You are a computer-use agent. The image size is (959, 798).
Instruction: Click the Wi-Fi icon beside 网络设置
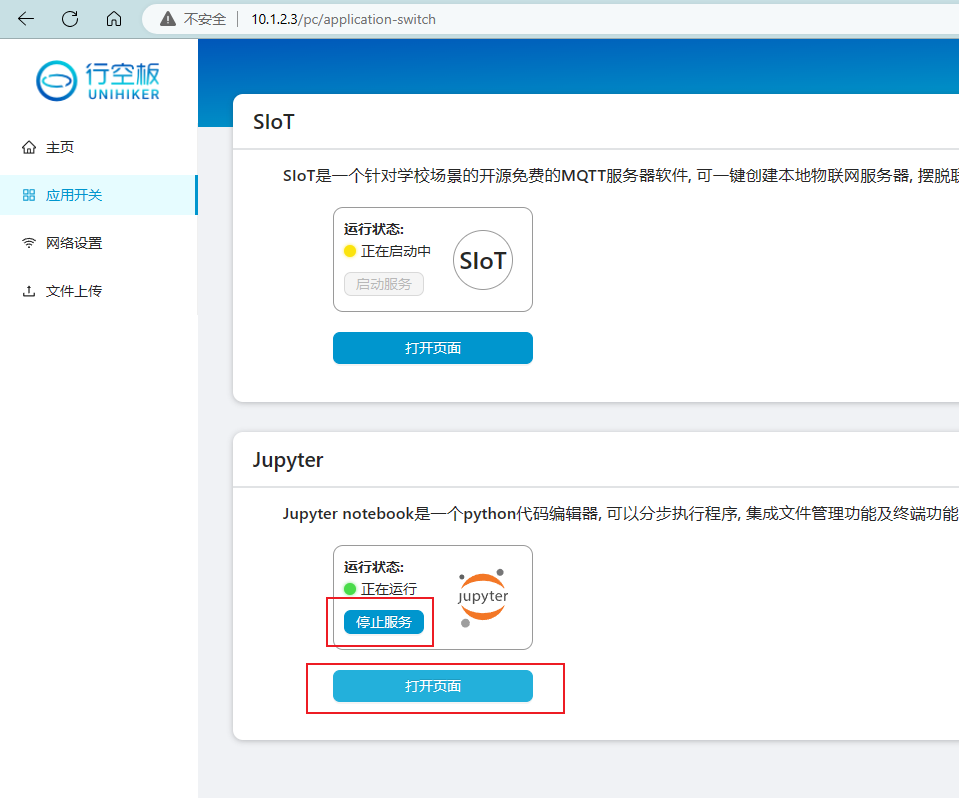(x=29, y=243)
